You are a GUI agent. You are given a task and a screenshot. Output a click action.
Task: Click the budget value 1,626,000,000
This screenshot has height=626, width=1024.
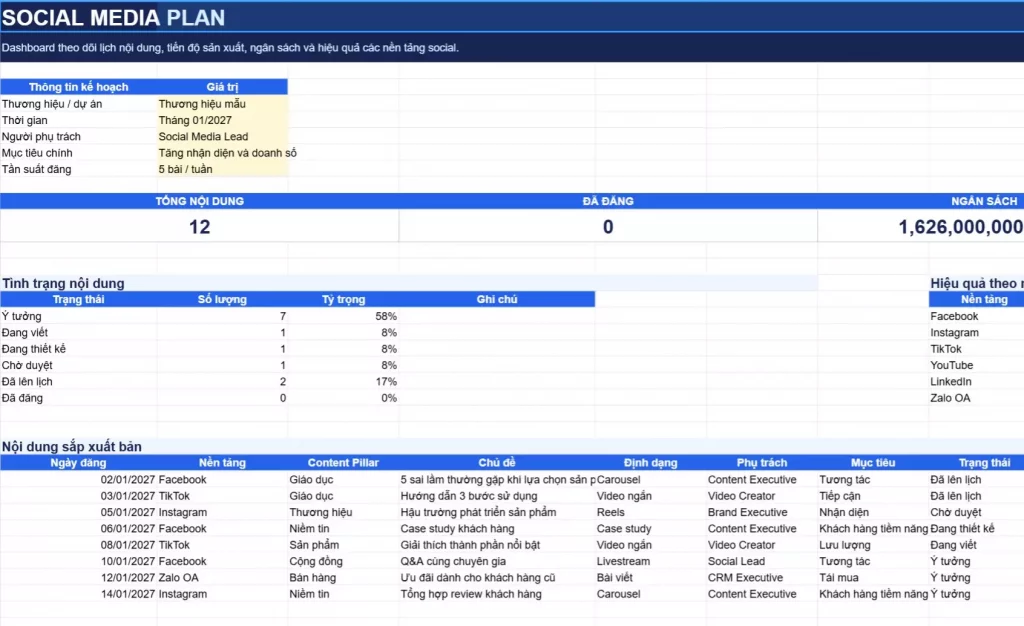coord(921,227)
